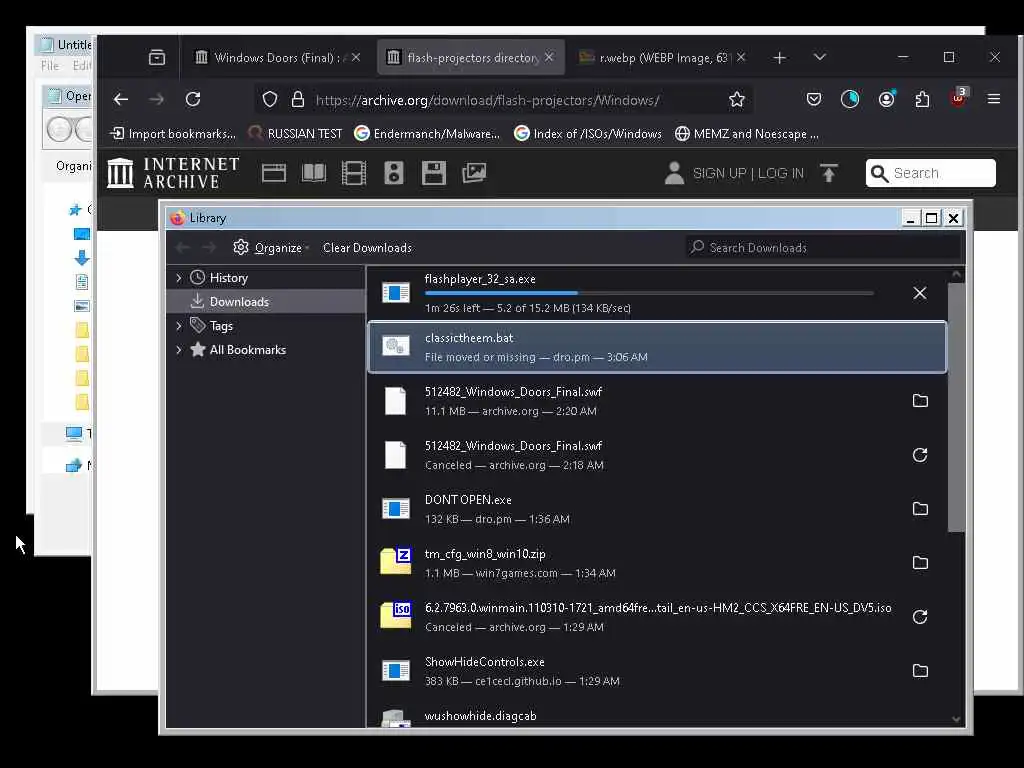This screenshot has height=768, width=1024.
Task: Select the ShowHideControls.exe file name
Action: 485,662
